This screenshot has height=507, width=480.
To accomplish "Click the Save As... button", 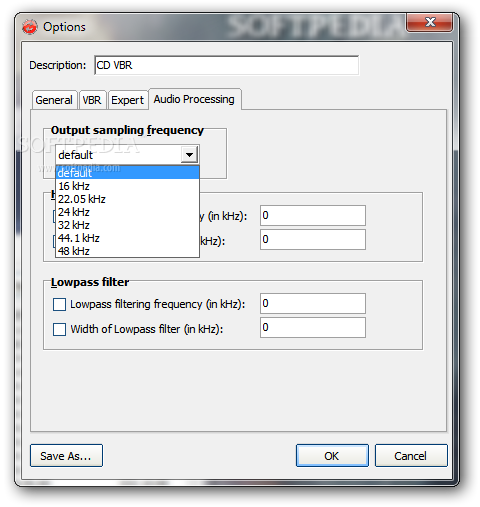I will [x=66, y=456].
